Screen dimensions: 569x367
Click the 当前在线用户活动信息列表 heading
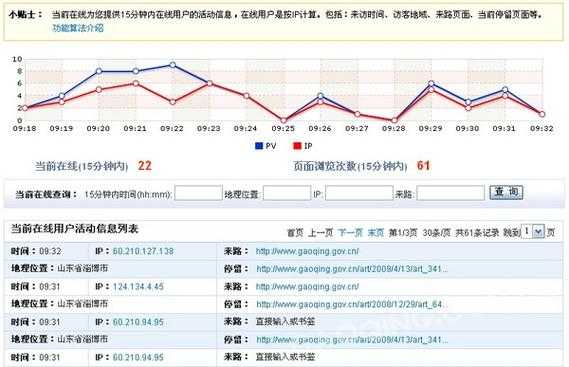(75, 229)
